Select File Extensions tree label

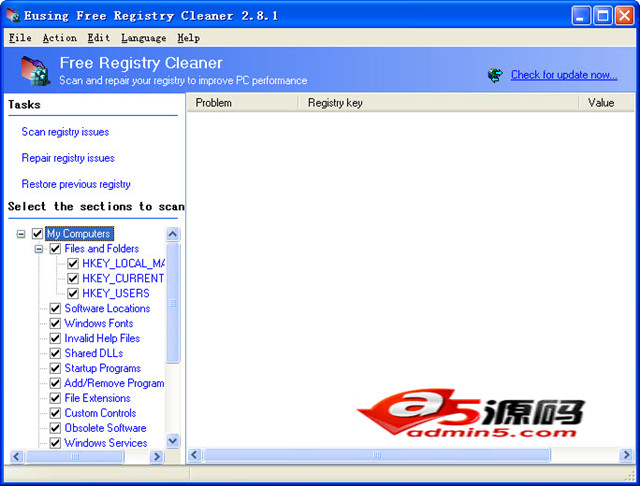(98, 398)
